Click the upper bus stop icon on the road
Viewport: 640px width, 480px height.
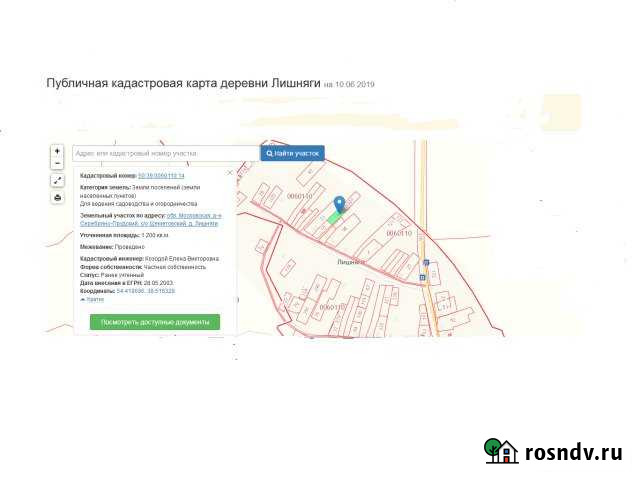coord(426,262)
